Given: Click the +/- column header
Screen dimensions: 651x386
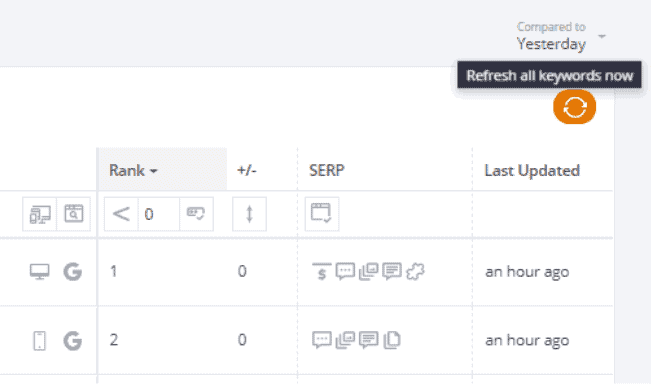Looking at the screenshot, I should (247, 170).
